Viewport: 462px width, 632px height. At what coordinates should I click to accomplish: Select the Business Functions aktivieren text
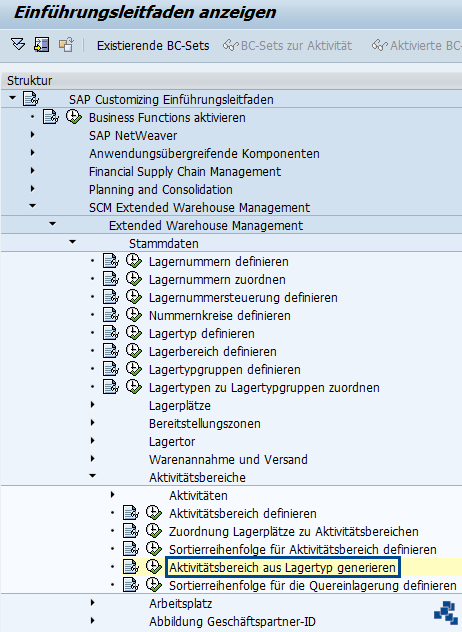[167, 118]
